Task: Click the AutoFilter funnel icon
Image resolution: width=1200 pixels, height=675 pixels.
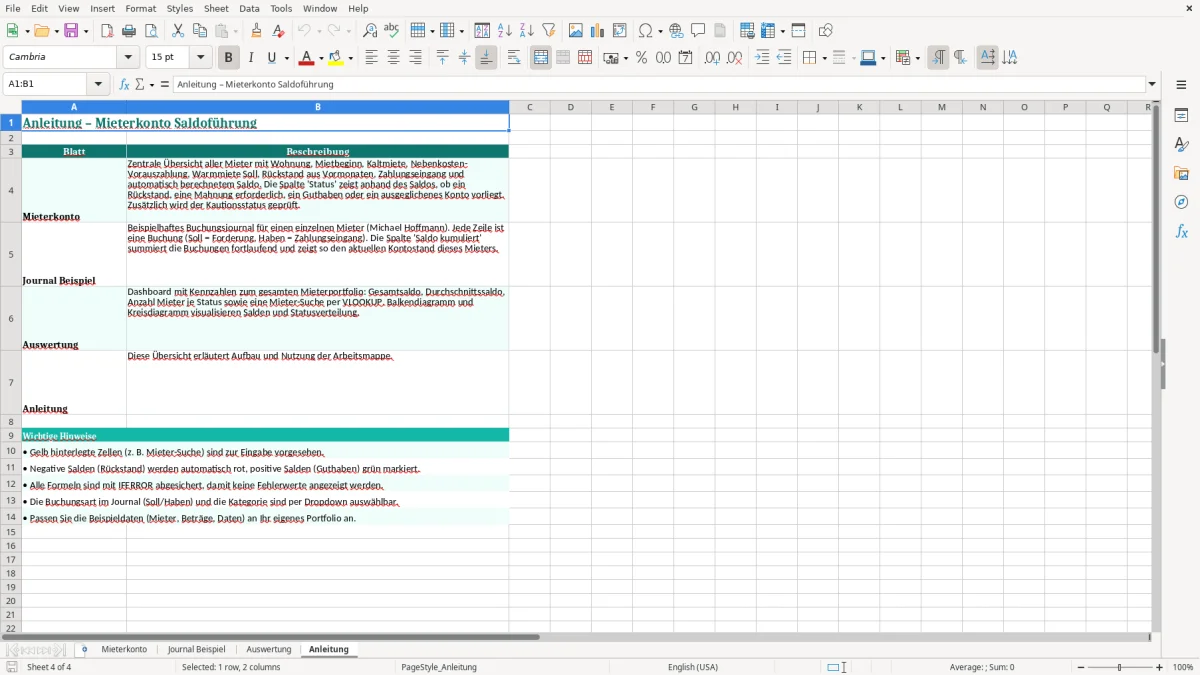Action: (548, 31)
